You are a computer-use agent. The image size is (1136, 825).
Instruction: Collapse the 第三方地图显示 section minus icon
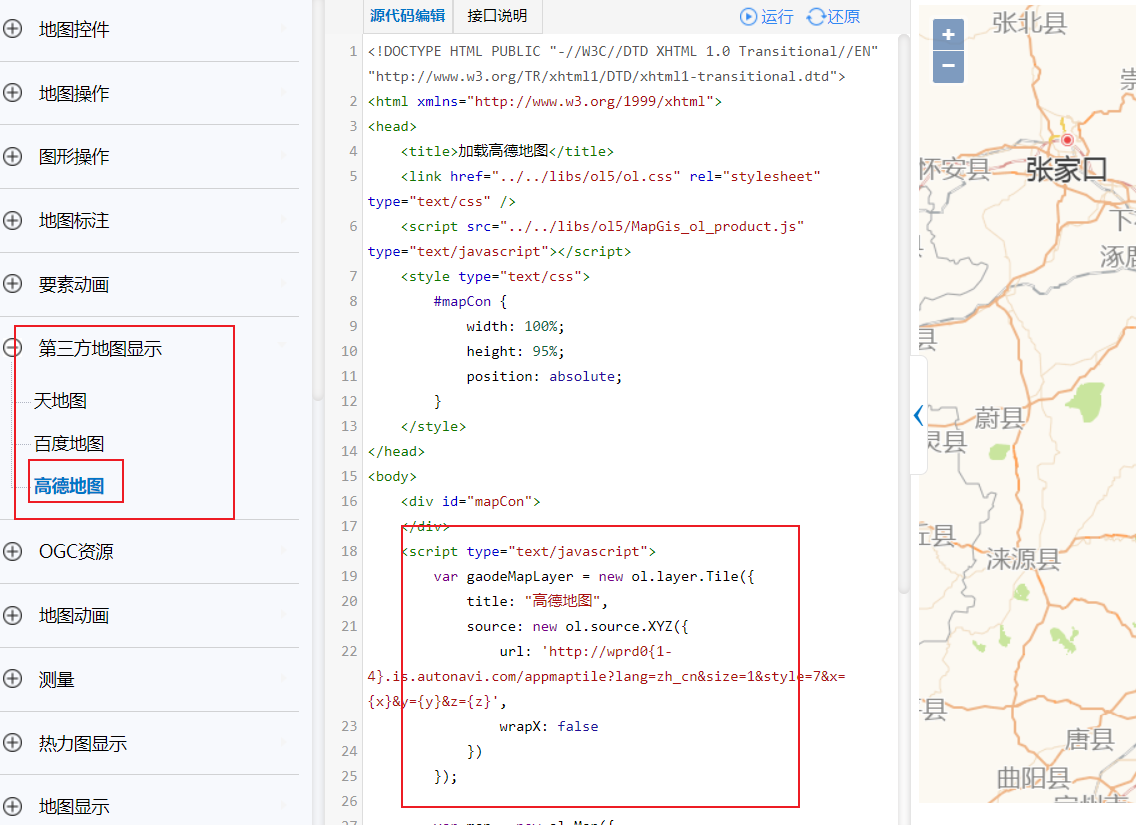tap(12, 348)
